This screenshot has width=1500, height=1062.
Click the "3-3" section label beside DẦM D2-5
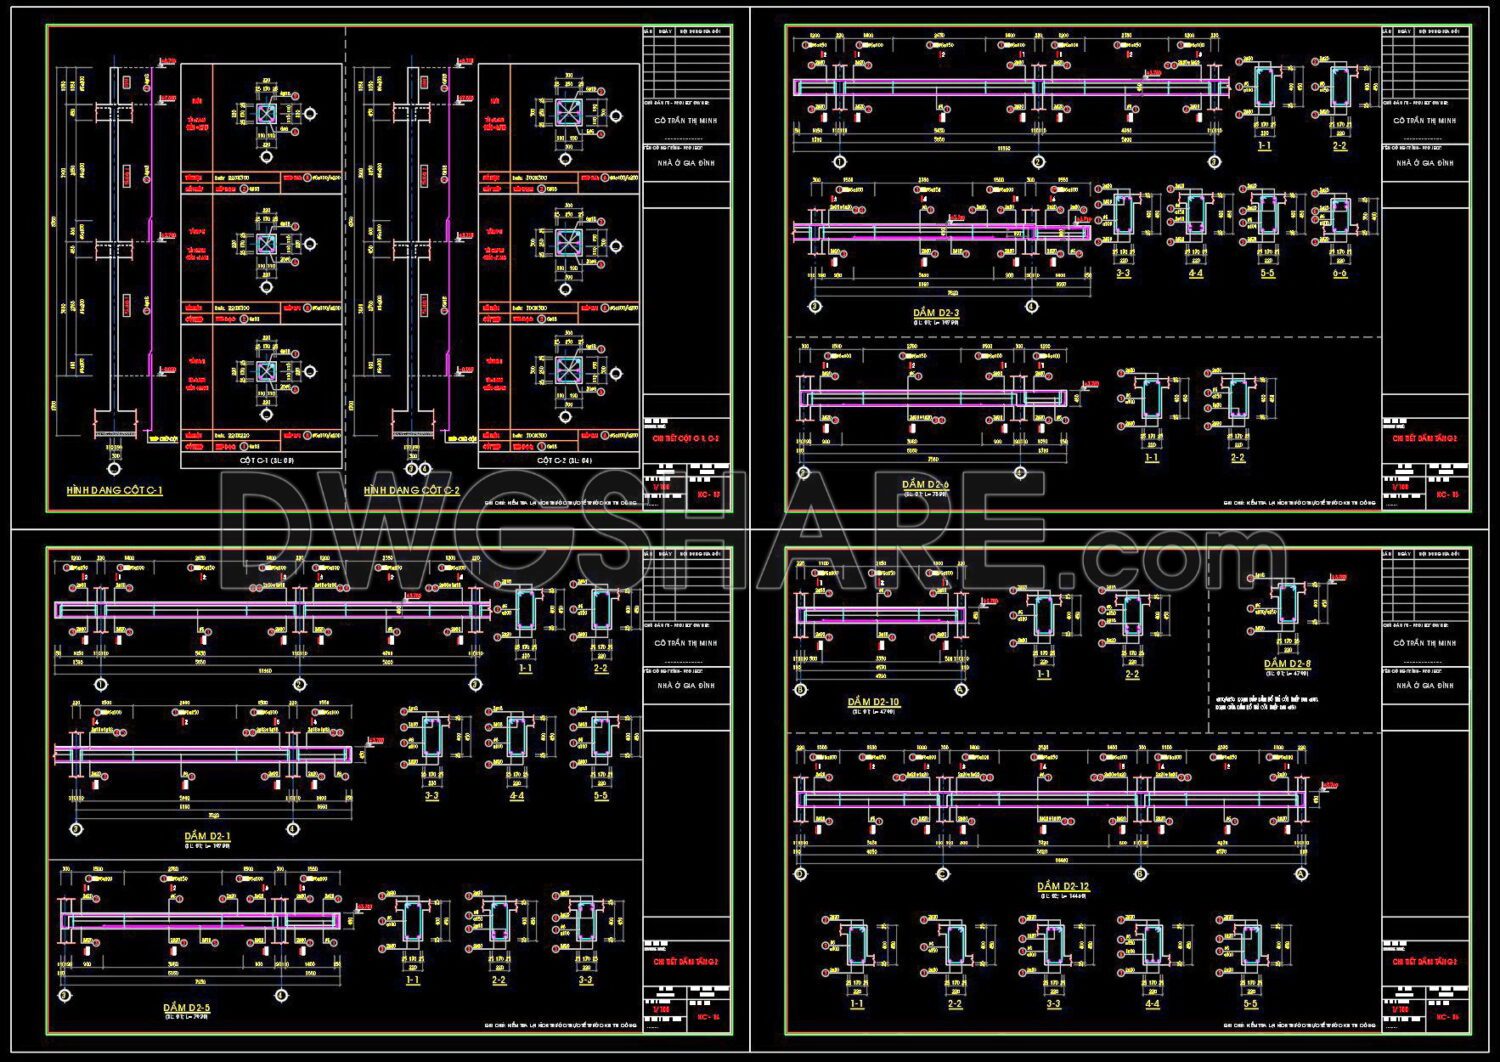tap(585, 980)
